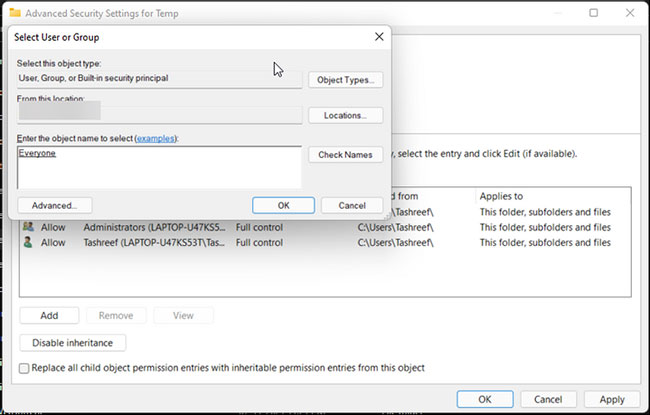Click Applies to value in Administrators row
Screen dimensions: 650x415
pos(545,227)
